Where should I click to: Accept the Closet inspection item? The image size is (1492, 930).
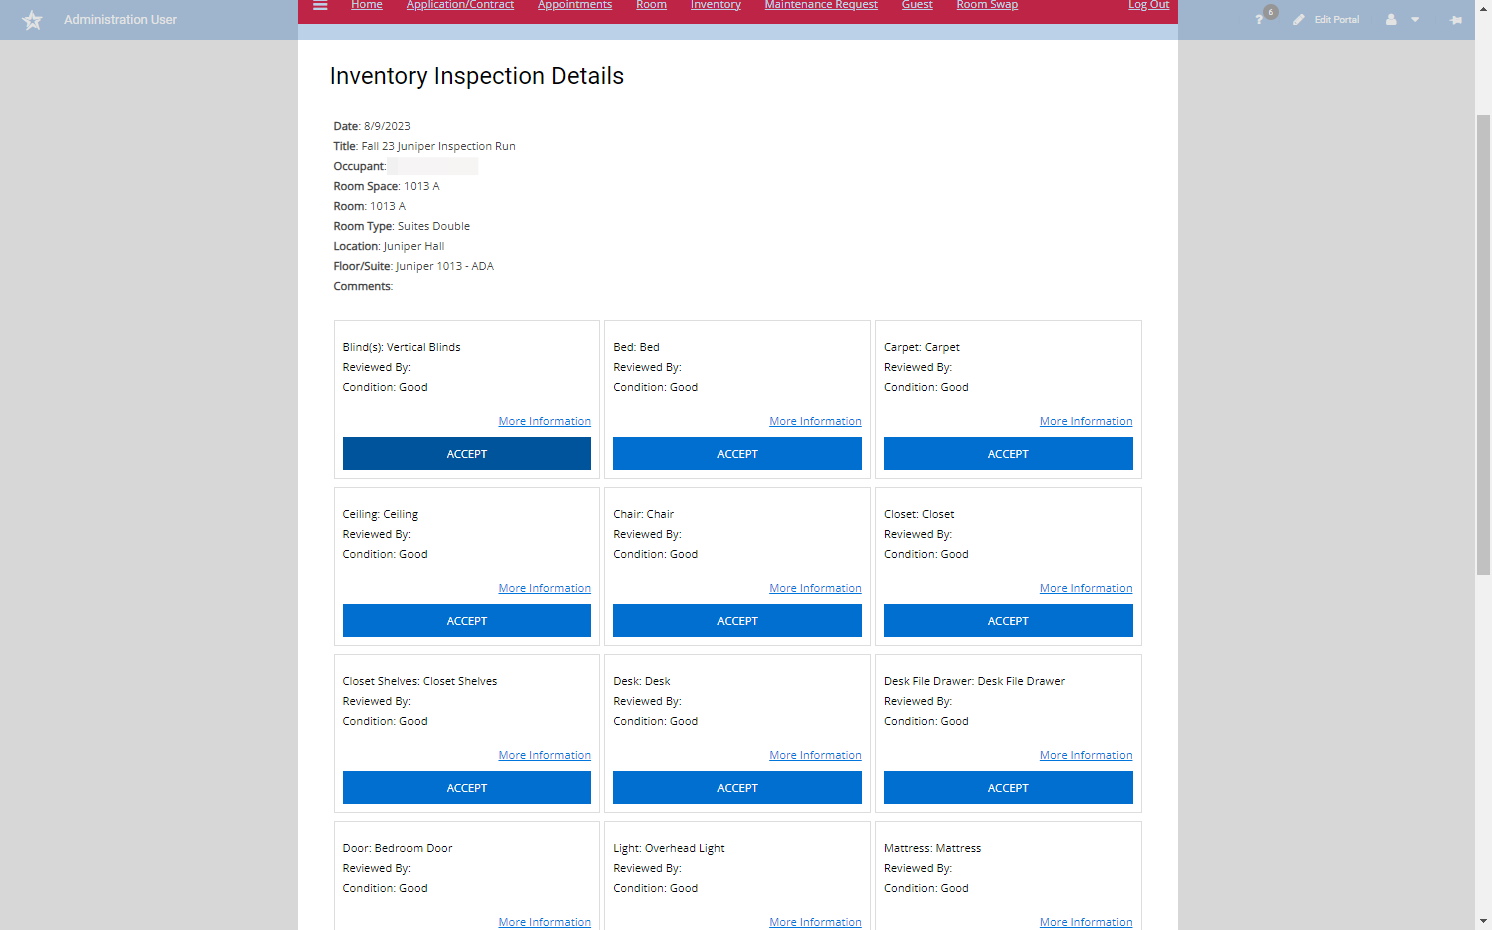tap(1008, 621)
